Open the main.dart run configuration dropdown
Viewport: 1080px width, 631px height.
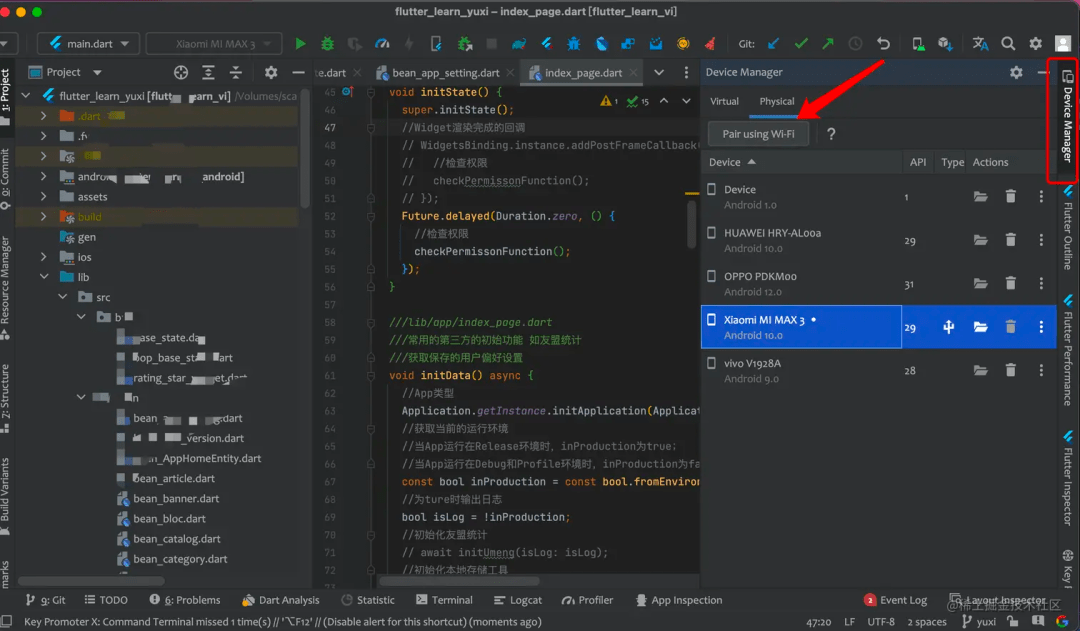coord(89,43)
